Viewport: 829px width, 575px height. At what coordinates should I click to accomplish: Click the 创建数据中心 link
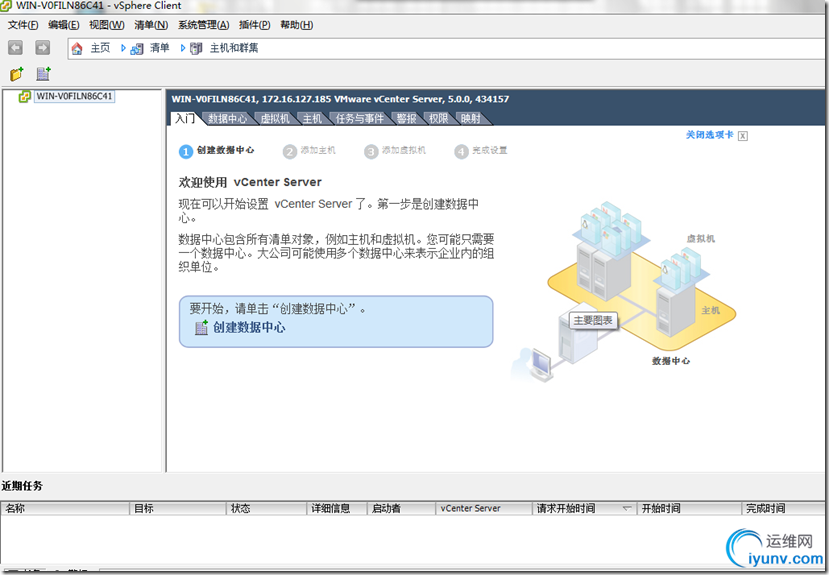coord(249,328)
